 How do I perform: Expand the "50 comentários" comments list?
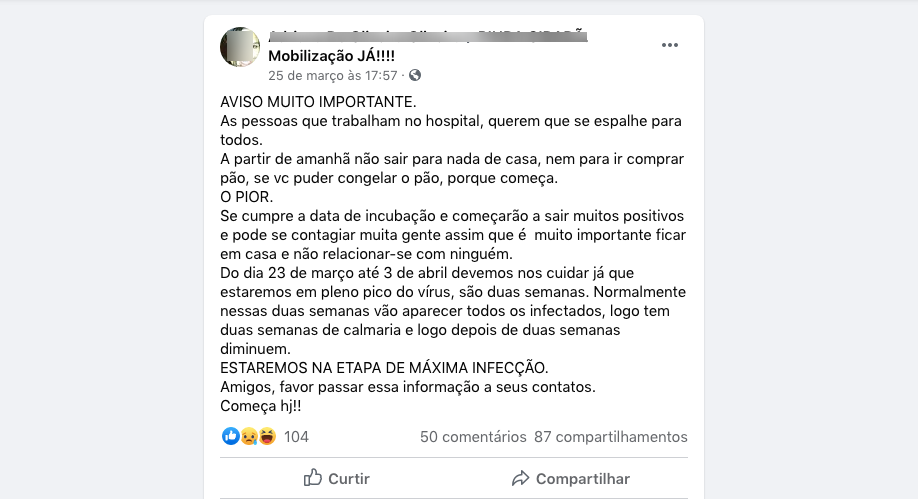[473, 437]
